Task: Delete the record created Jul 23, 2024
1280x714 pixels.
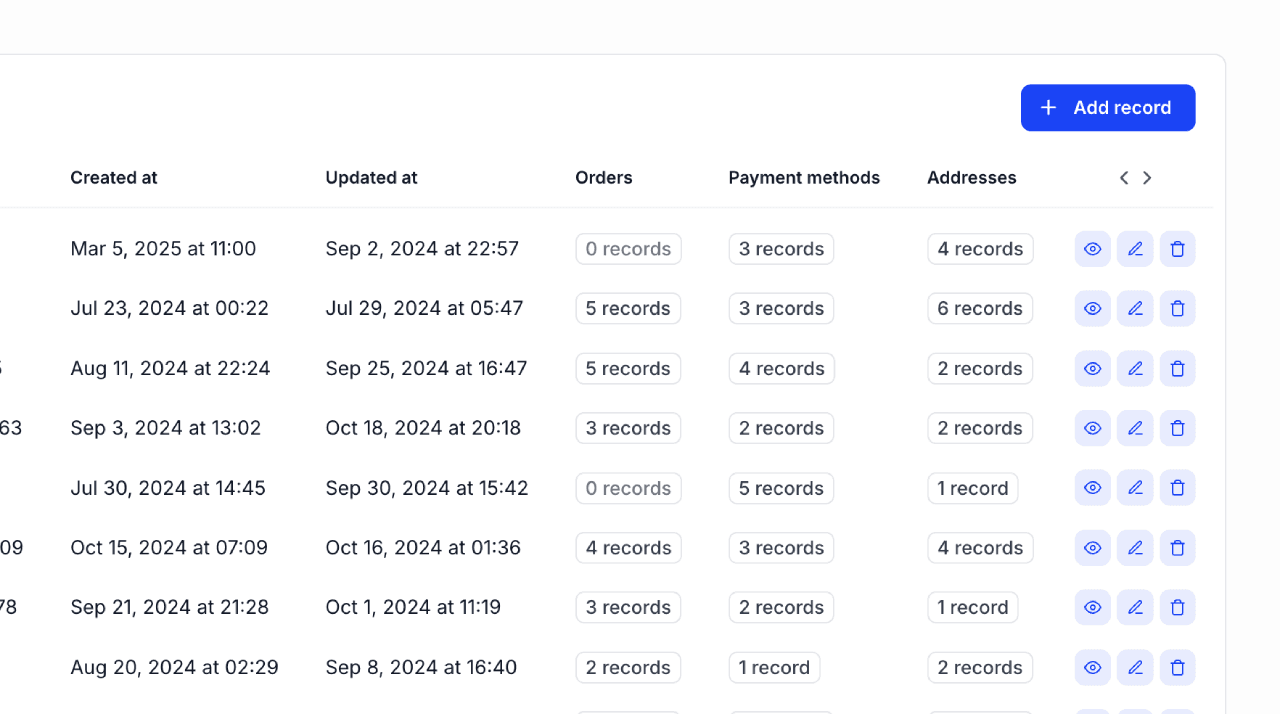Action: coord(1177,309)
